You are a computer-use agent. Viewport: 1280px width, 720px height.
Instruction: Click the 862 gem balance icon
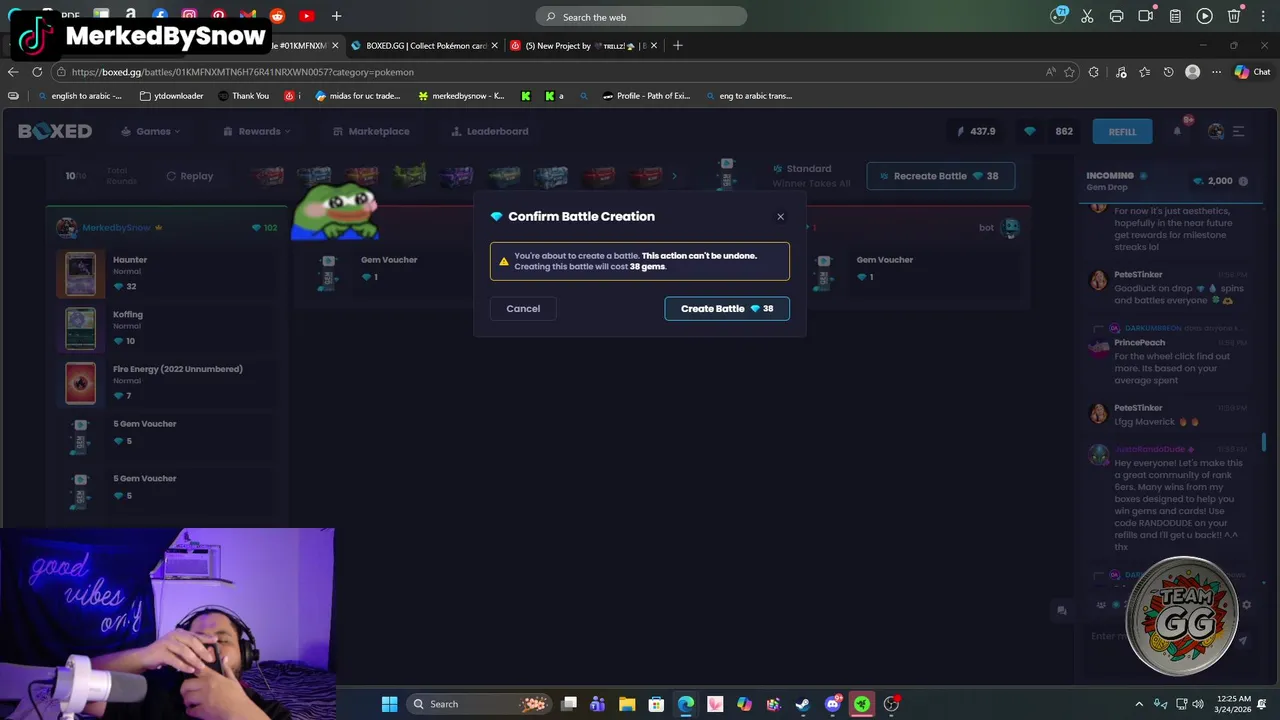click(1030, 131)
